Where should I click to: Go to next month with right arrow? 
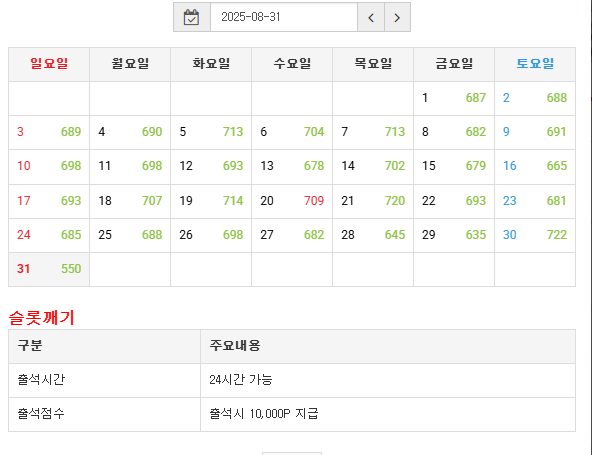pos(397,17)
